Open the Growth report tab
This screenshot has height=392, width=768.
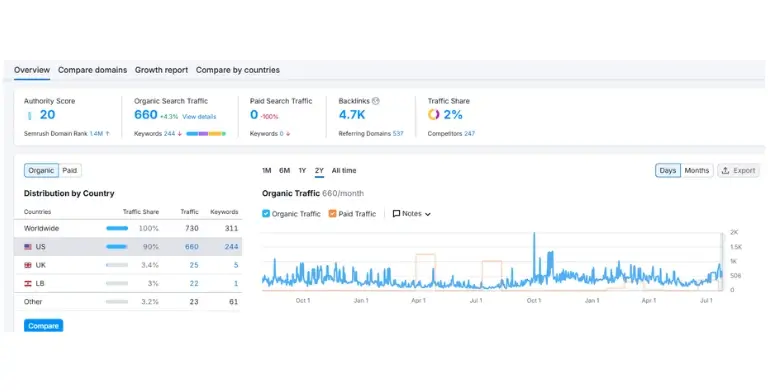tap(161, 70)
